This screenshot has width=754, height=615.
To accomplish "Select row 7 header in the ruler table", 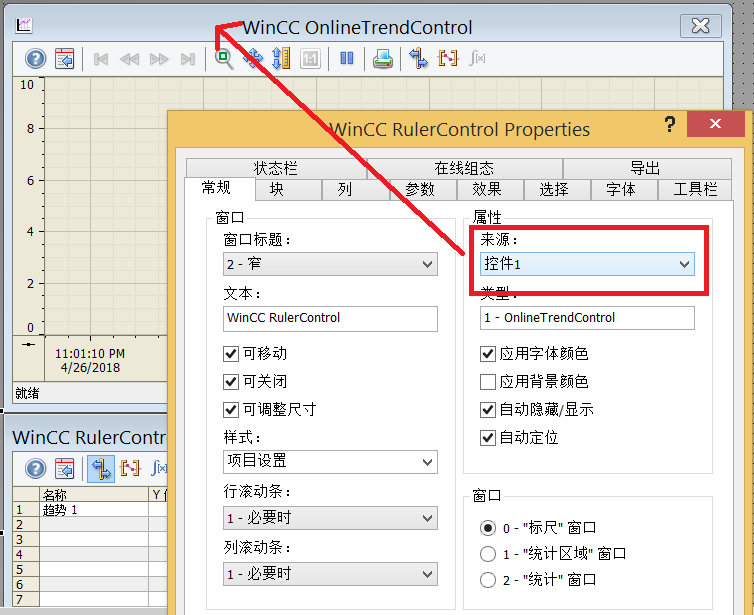I will coord(26,599).
